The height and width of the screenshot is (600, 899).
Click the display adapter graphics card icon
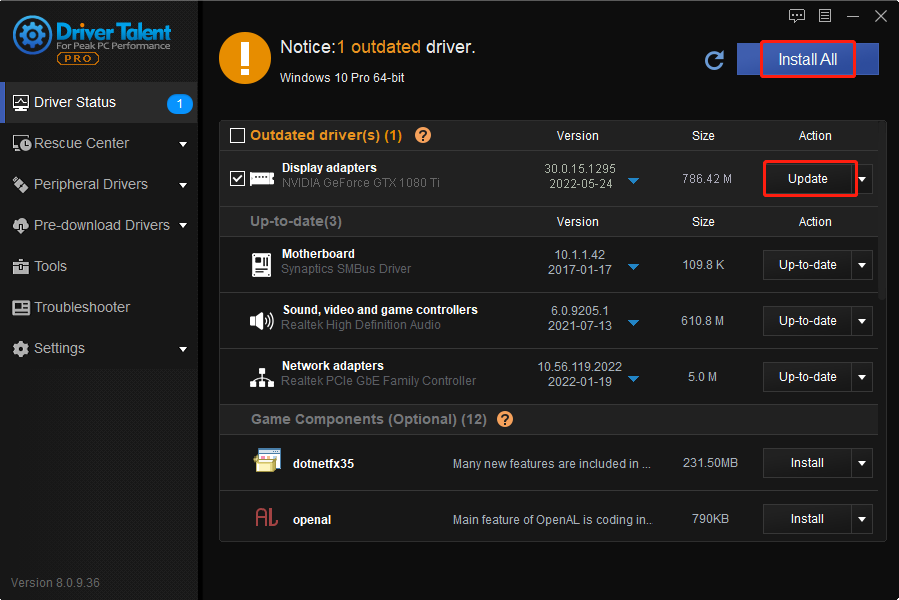point(262,178)
